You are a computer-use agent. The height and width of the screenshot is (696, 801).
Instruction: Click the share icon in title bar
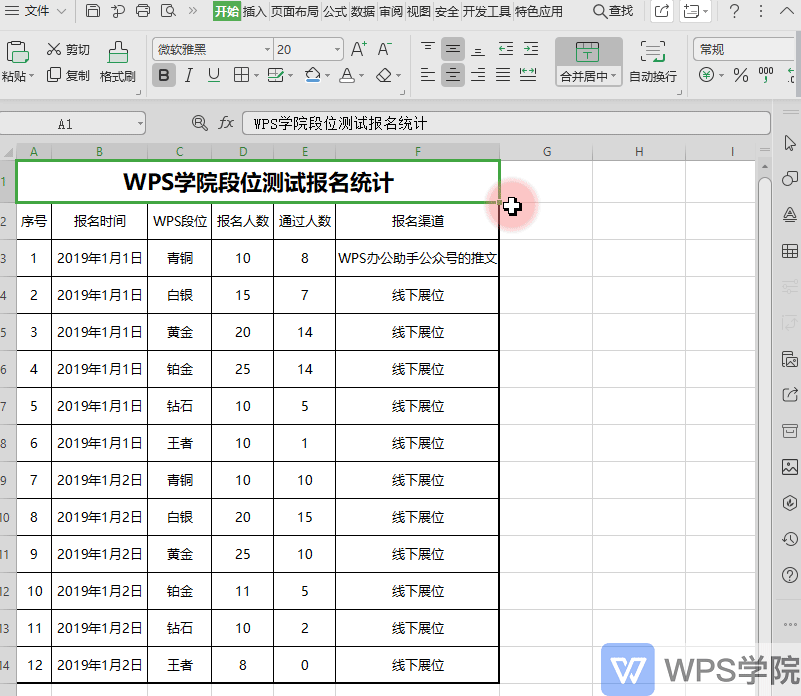pos(662,11)
